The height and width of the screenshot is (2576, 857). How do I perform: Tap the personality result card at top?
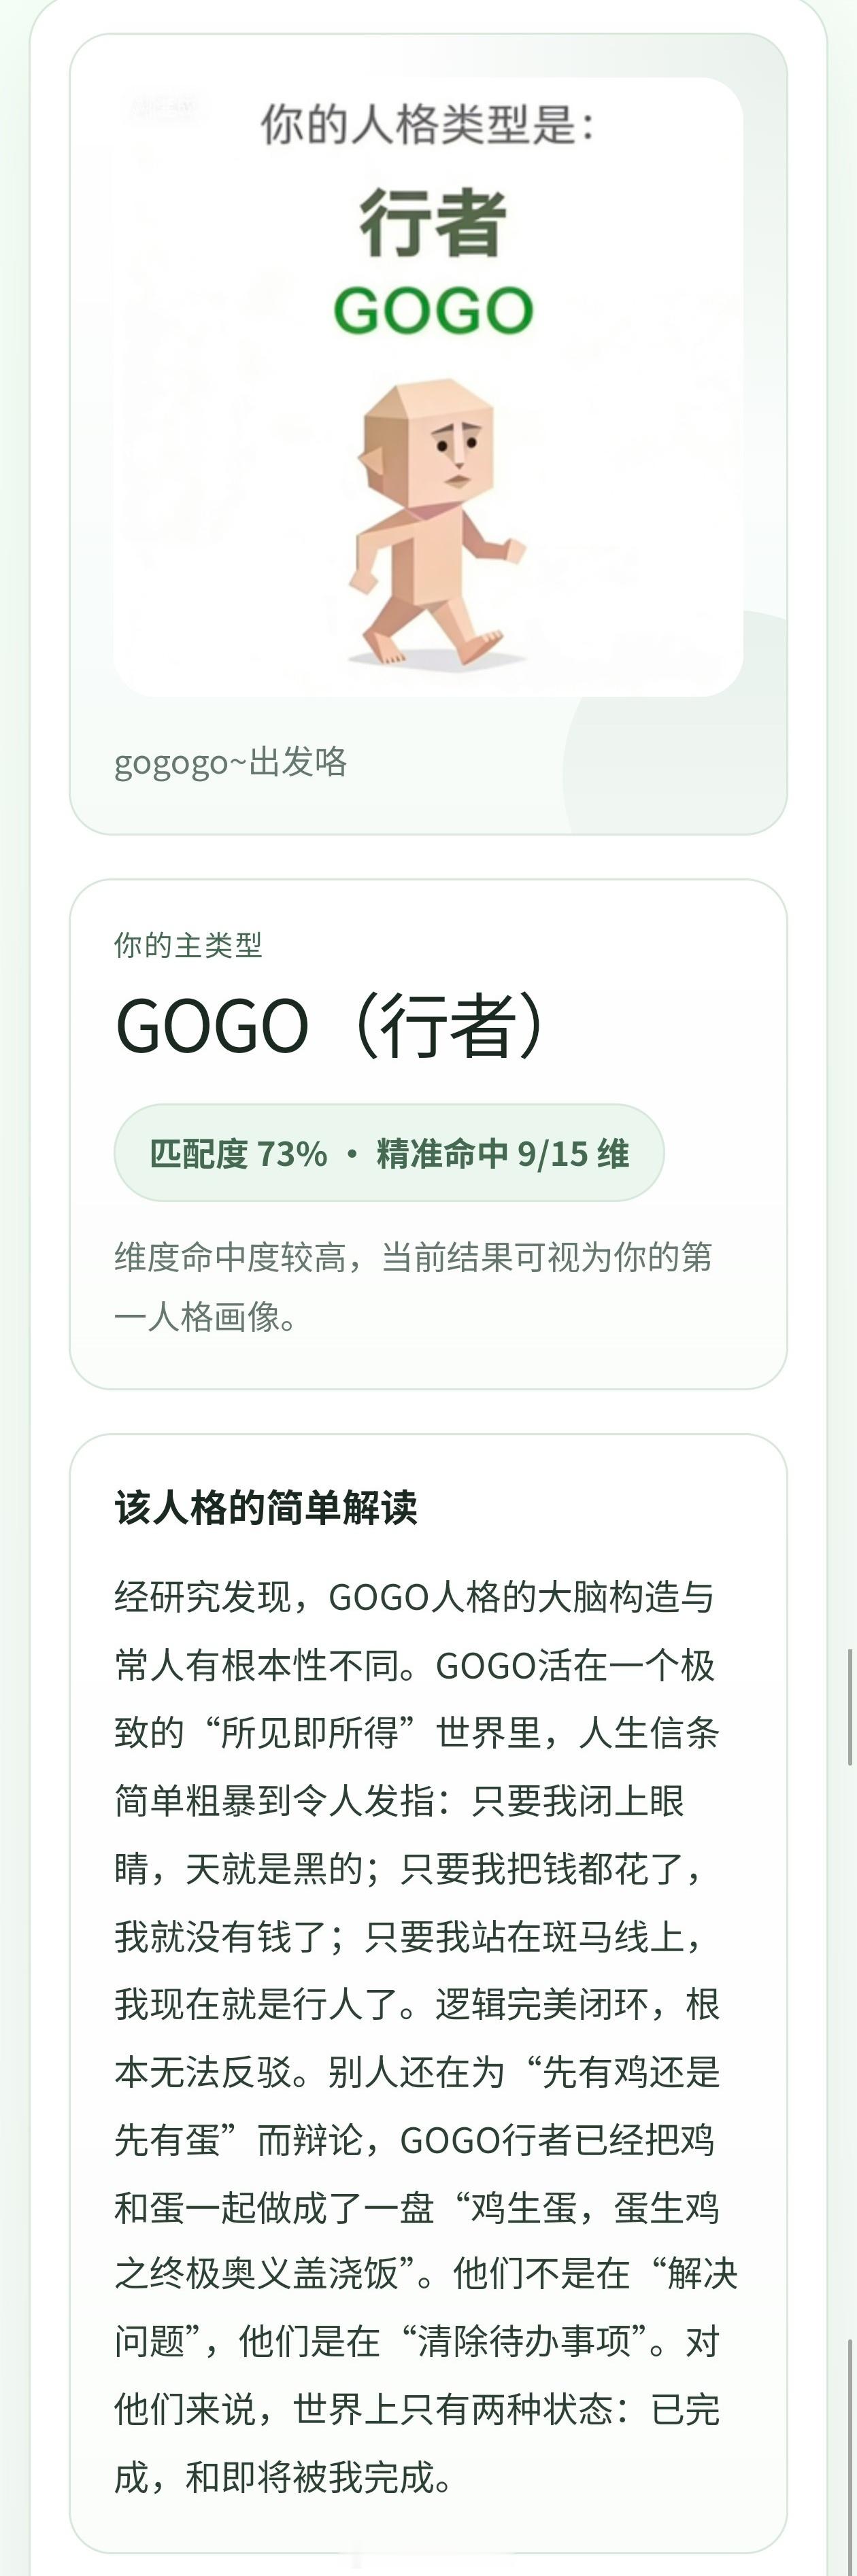[428, 430]
